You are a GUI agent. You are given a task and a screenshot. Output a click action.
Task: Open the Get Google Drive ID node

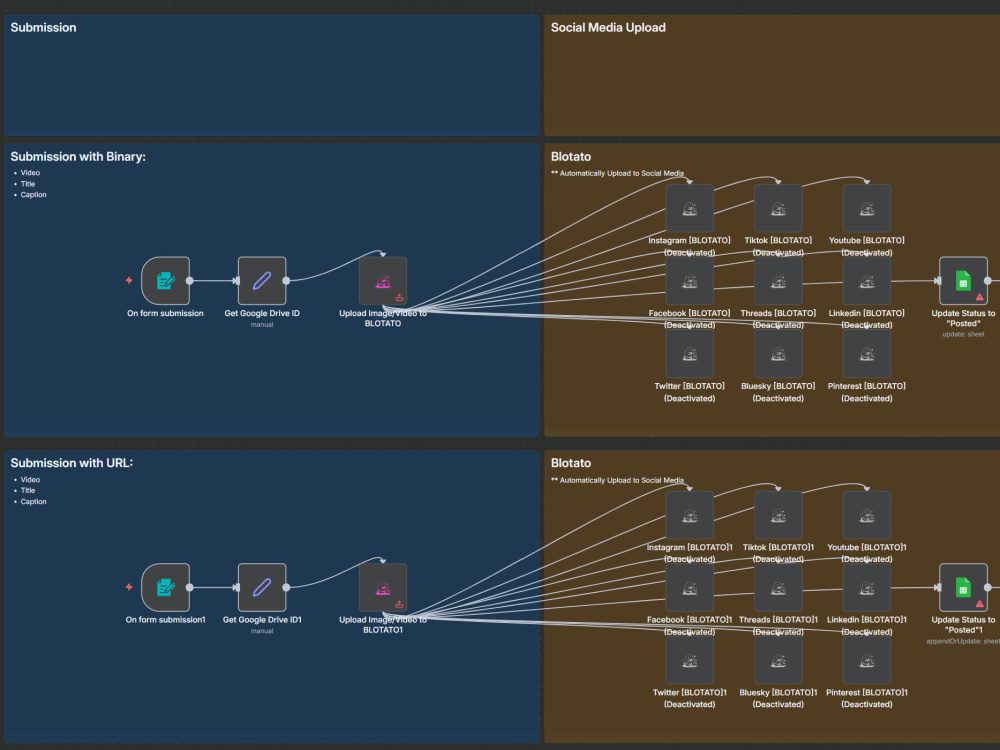(x=262, y=281)
